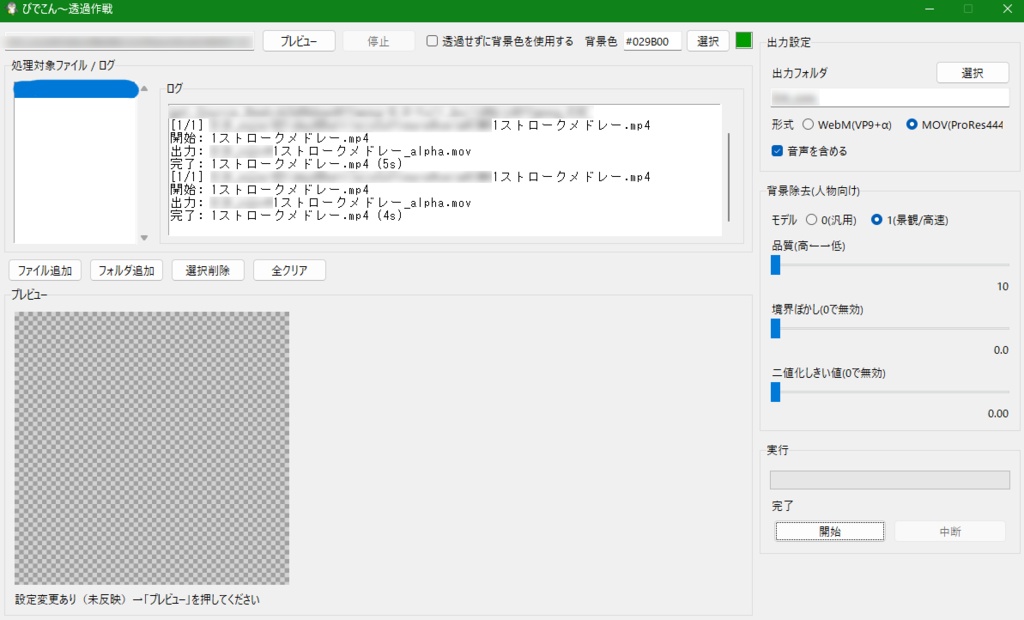Click 選択 button for 出力フォルダ

[972, 73]
